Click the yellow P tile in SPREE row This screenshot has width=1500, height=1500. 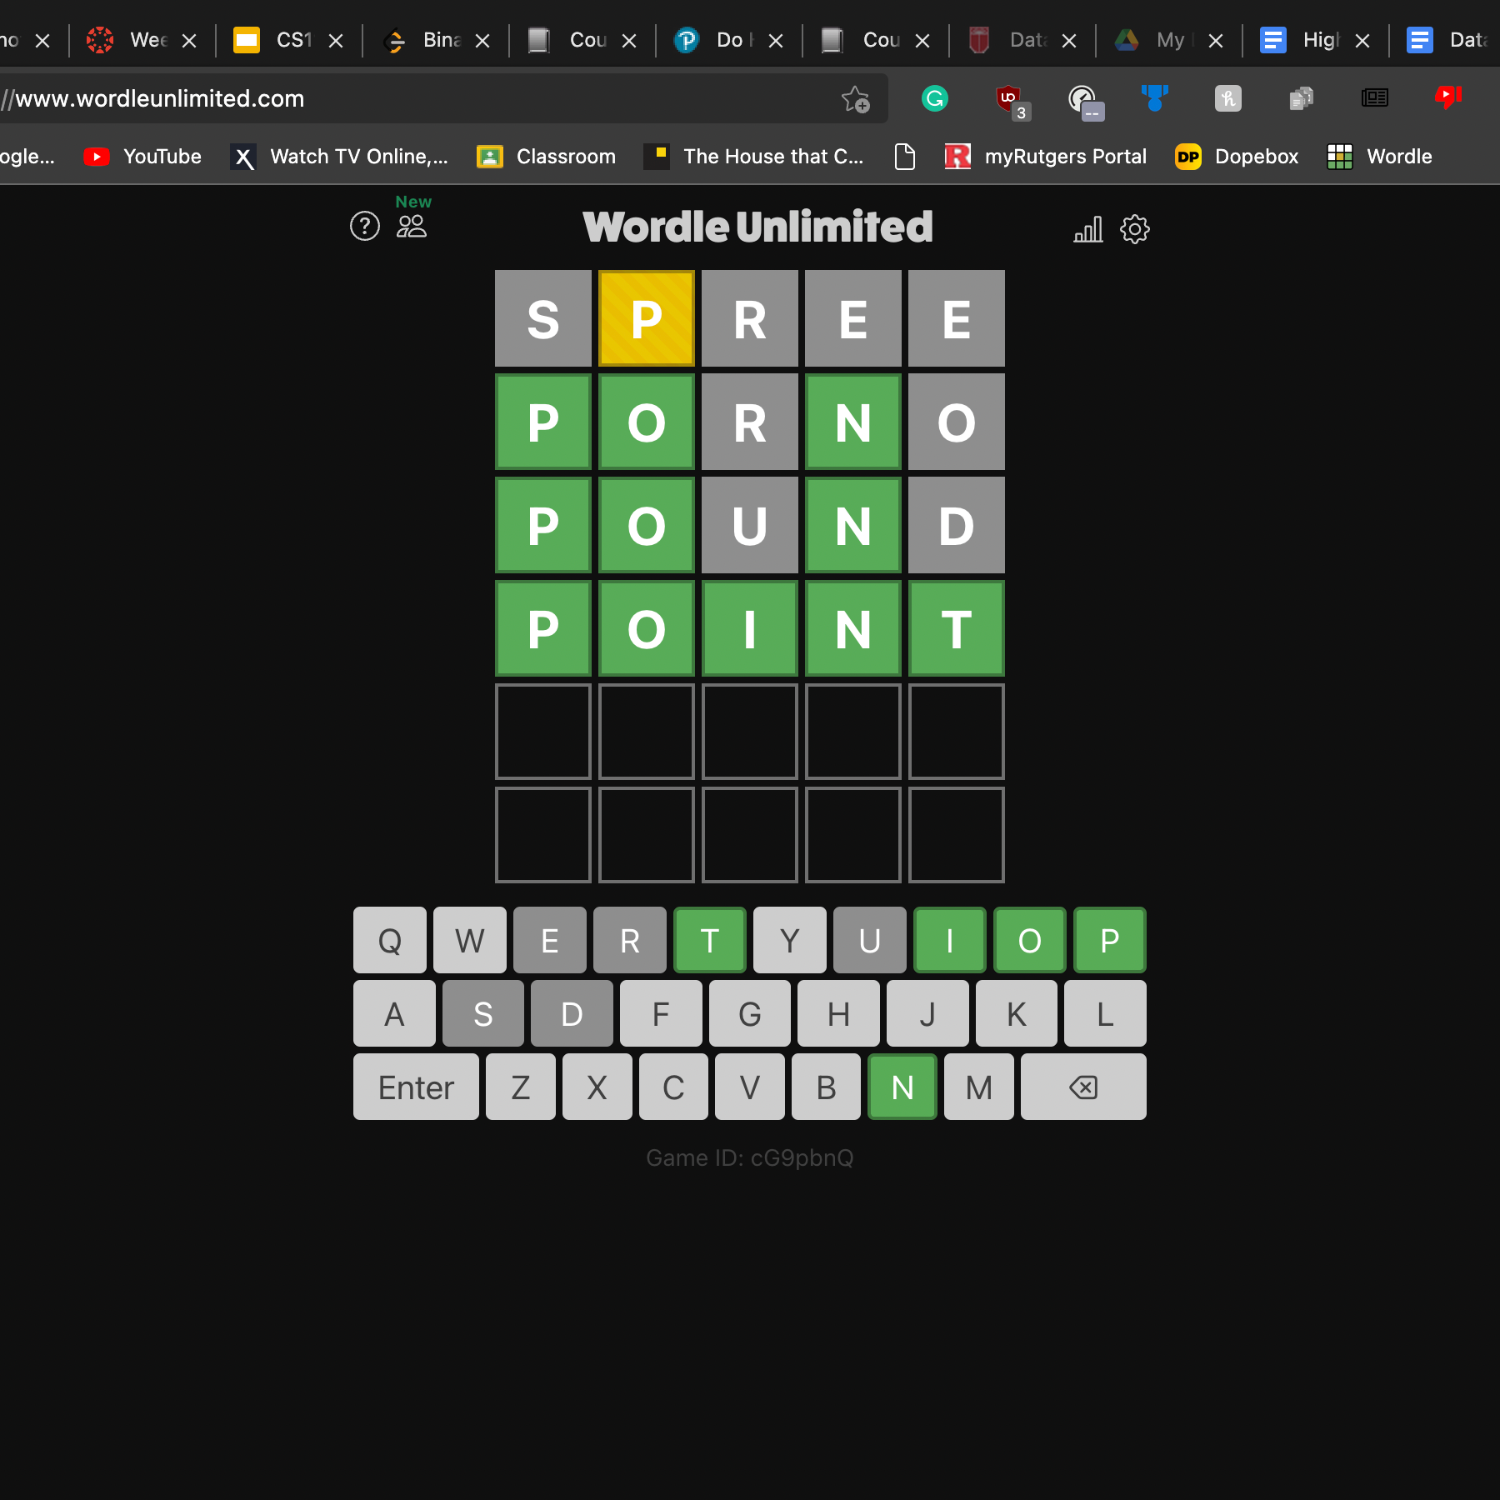[647, 319]
